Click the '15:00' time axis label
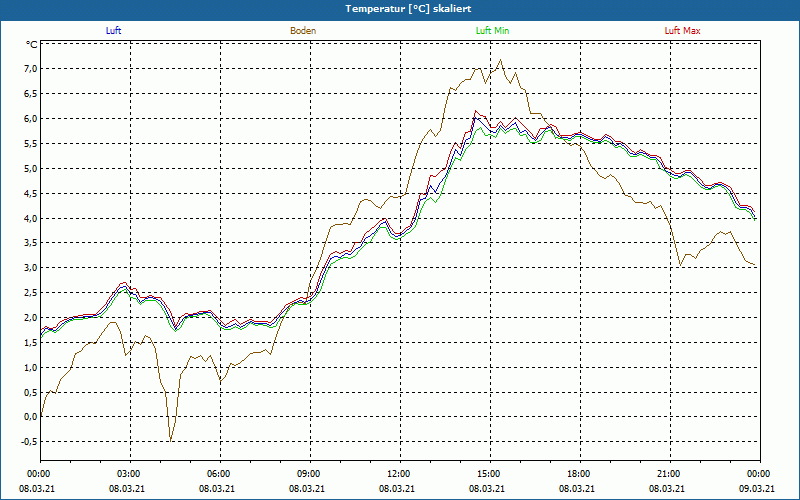 click(490, 474)
